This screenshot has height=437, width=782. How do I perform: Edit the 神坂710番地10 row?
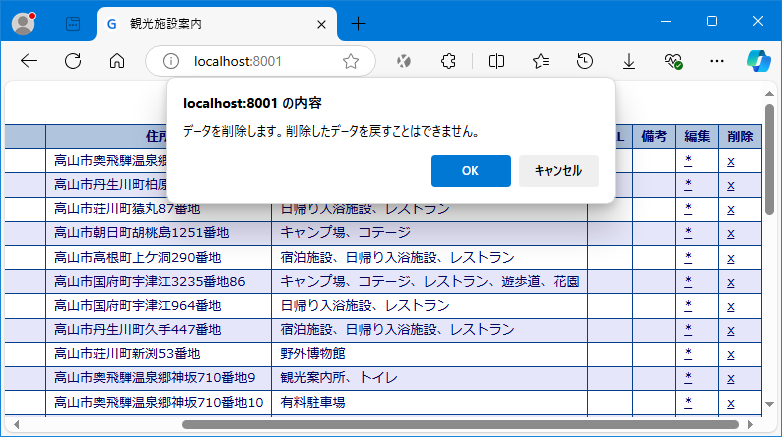pyautogui.click(x=688, y=402)
